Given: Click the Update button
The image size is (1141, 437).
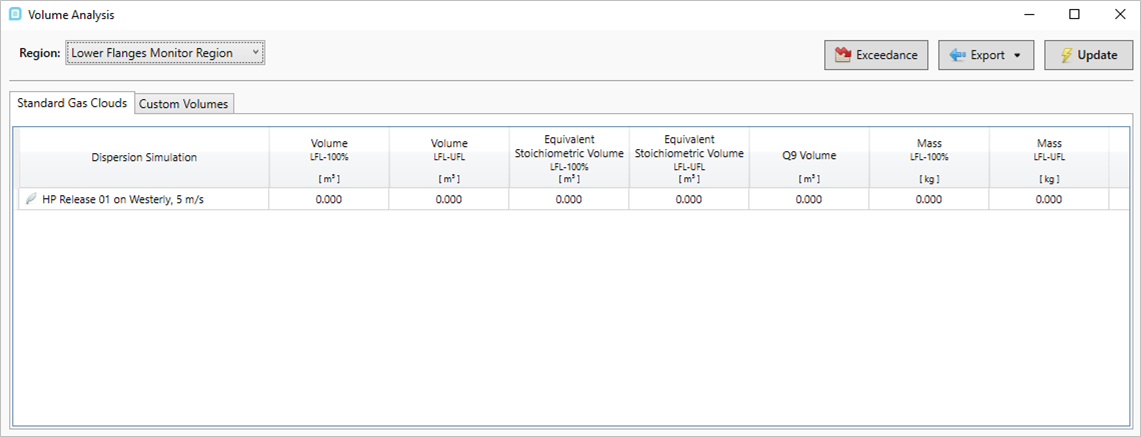Looking at the screenshot, I should click(x=1089, y=55).
